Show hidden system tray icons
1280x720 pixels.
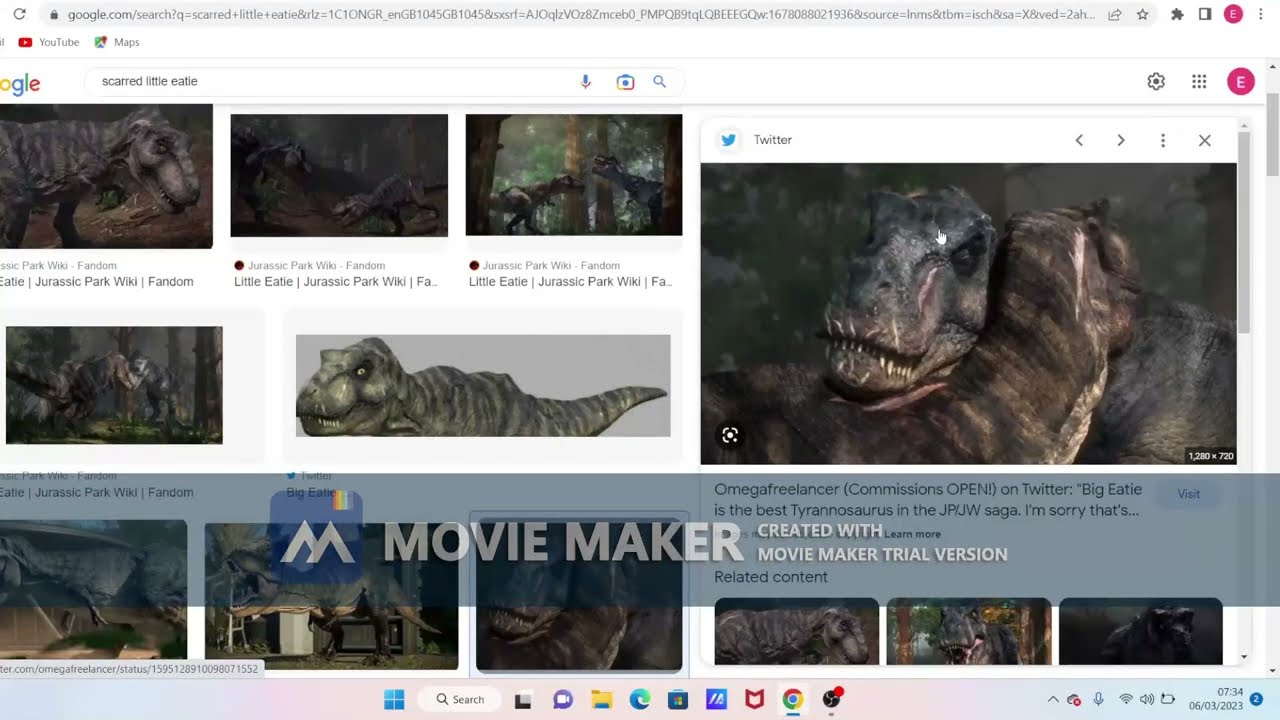(1052, 699)
